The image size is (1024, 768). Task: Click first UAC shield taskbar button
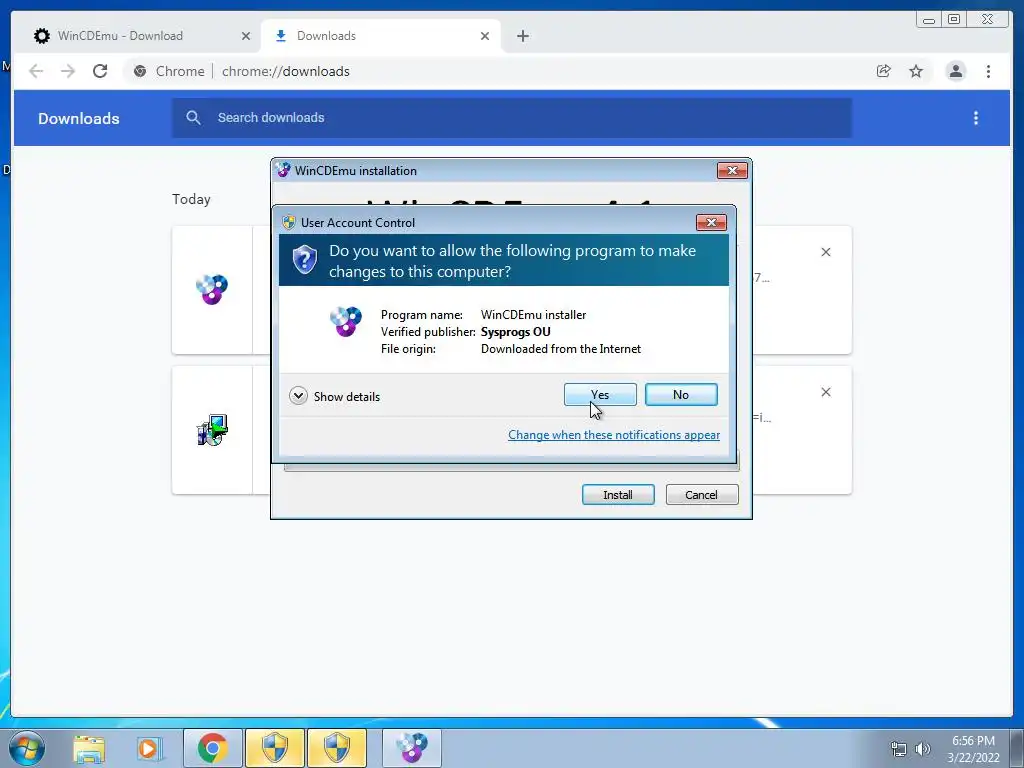pyautogui.click(x=275, y=748)
